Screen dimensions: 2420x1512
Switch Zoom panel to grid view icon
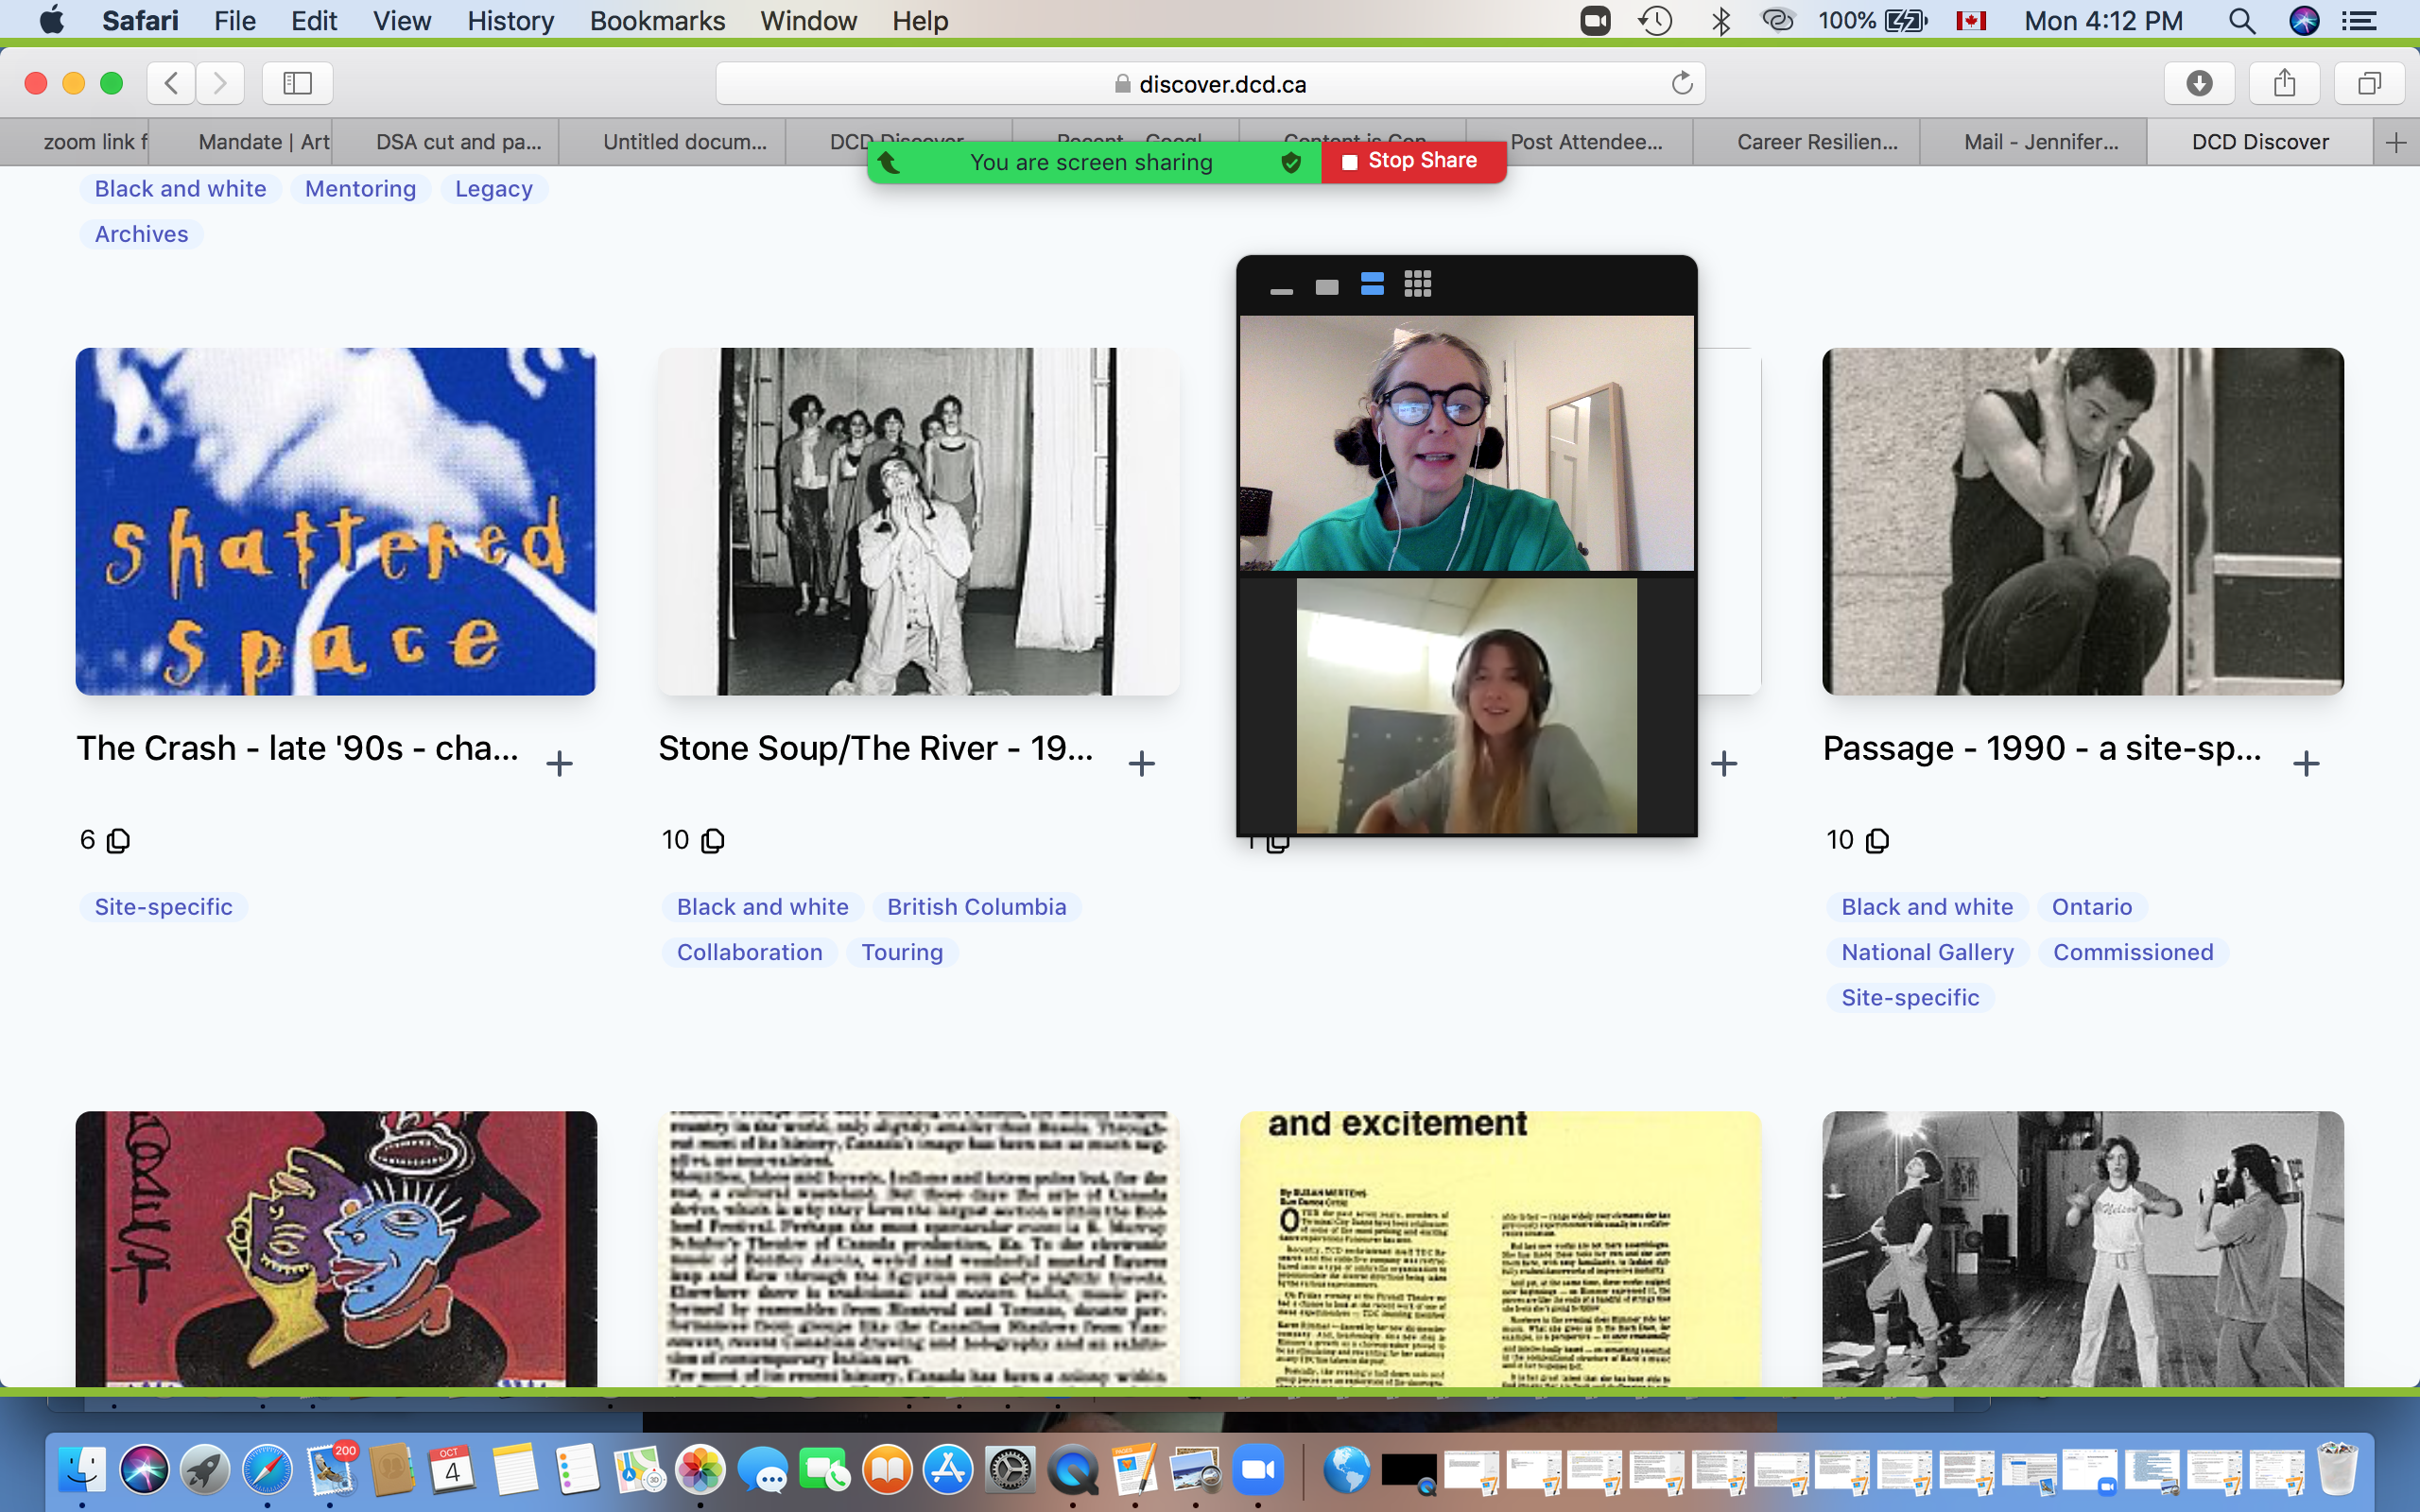click(1417, 285)
